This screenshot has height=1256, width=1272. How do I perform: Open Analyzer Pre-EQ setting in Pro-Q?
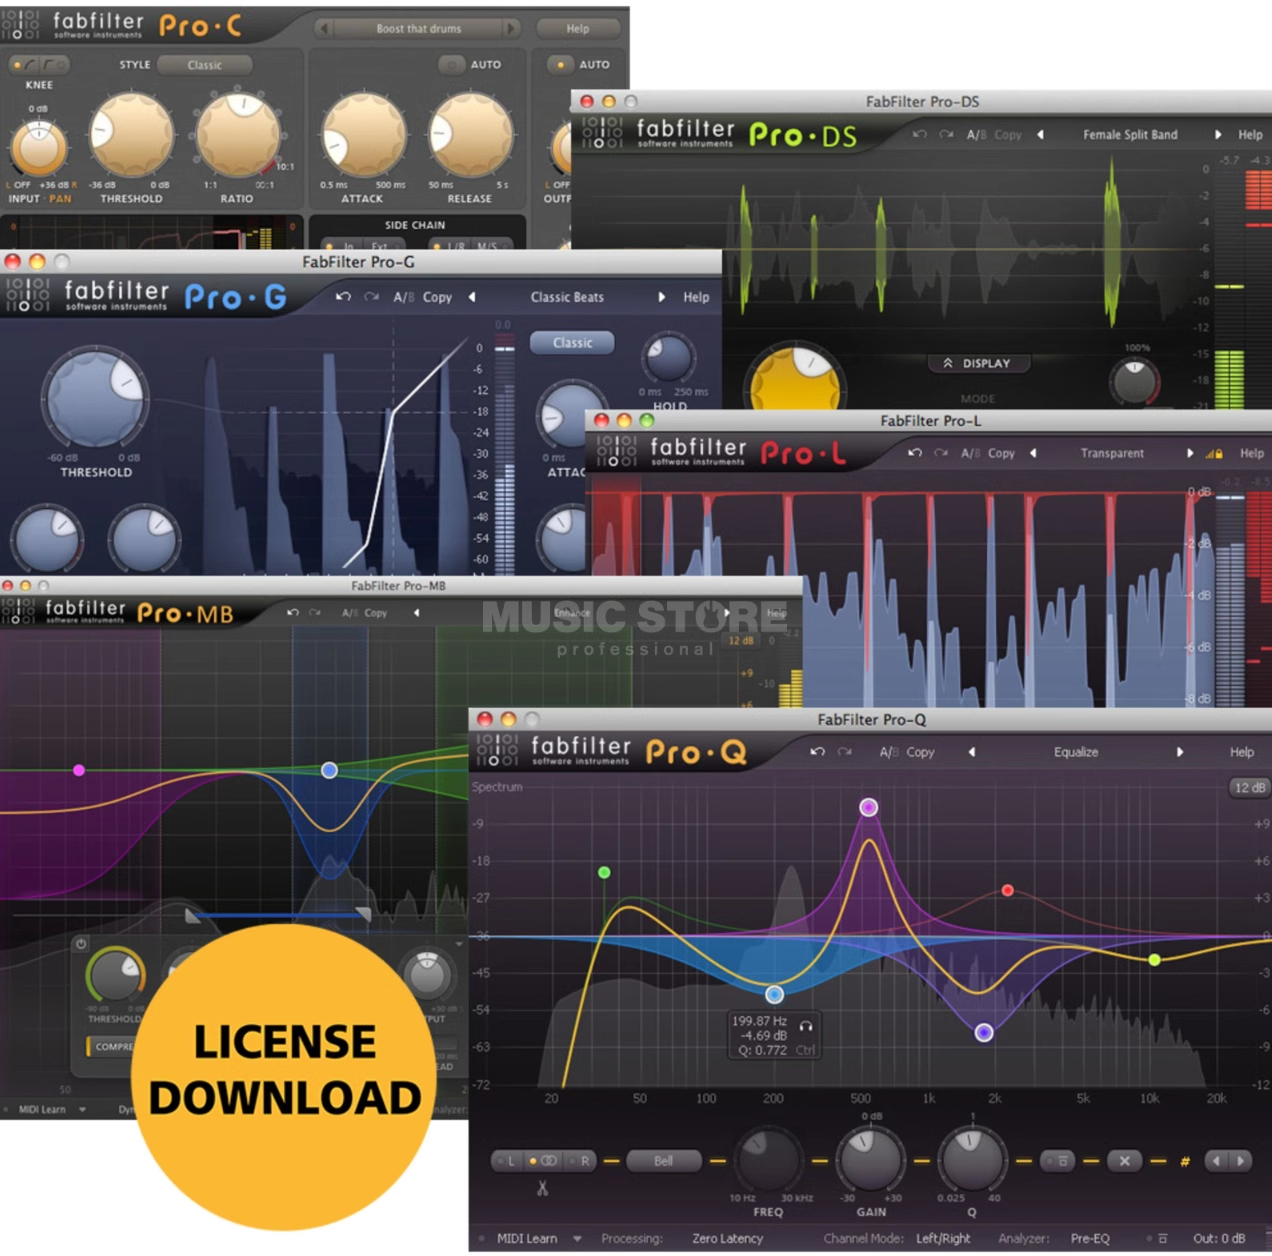tap(1090, 1239)
